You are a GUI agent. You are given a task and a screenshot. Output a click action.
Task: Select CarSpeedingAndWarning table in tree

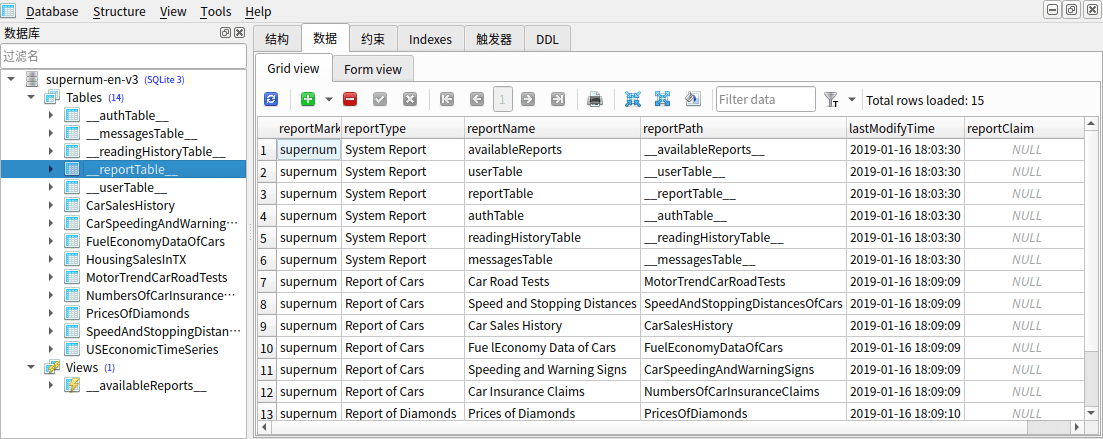pos(161,223)
